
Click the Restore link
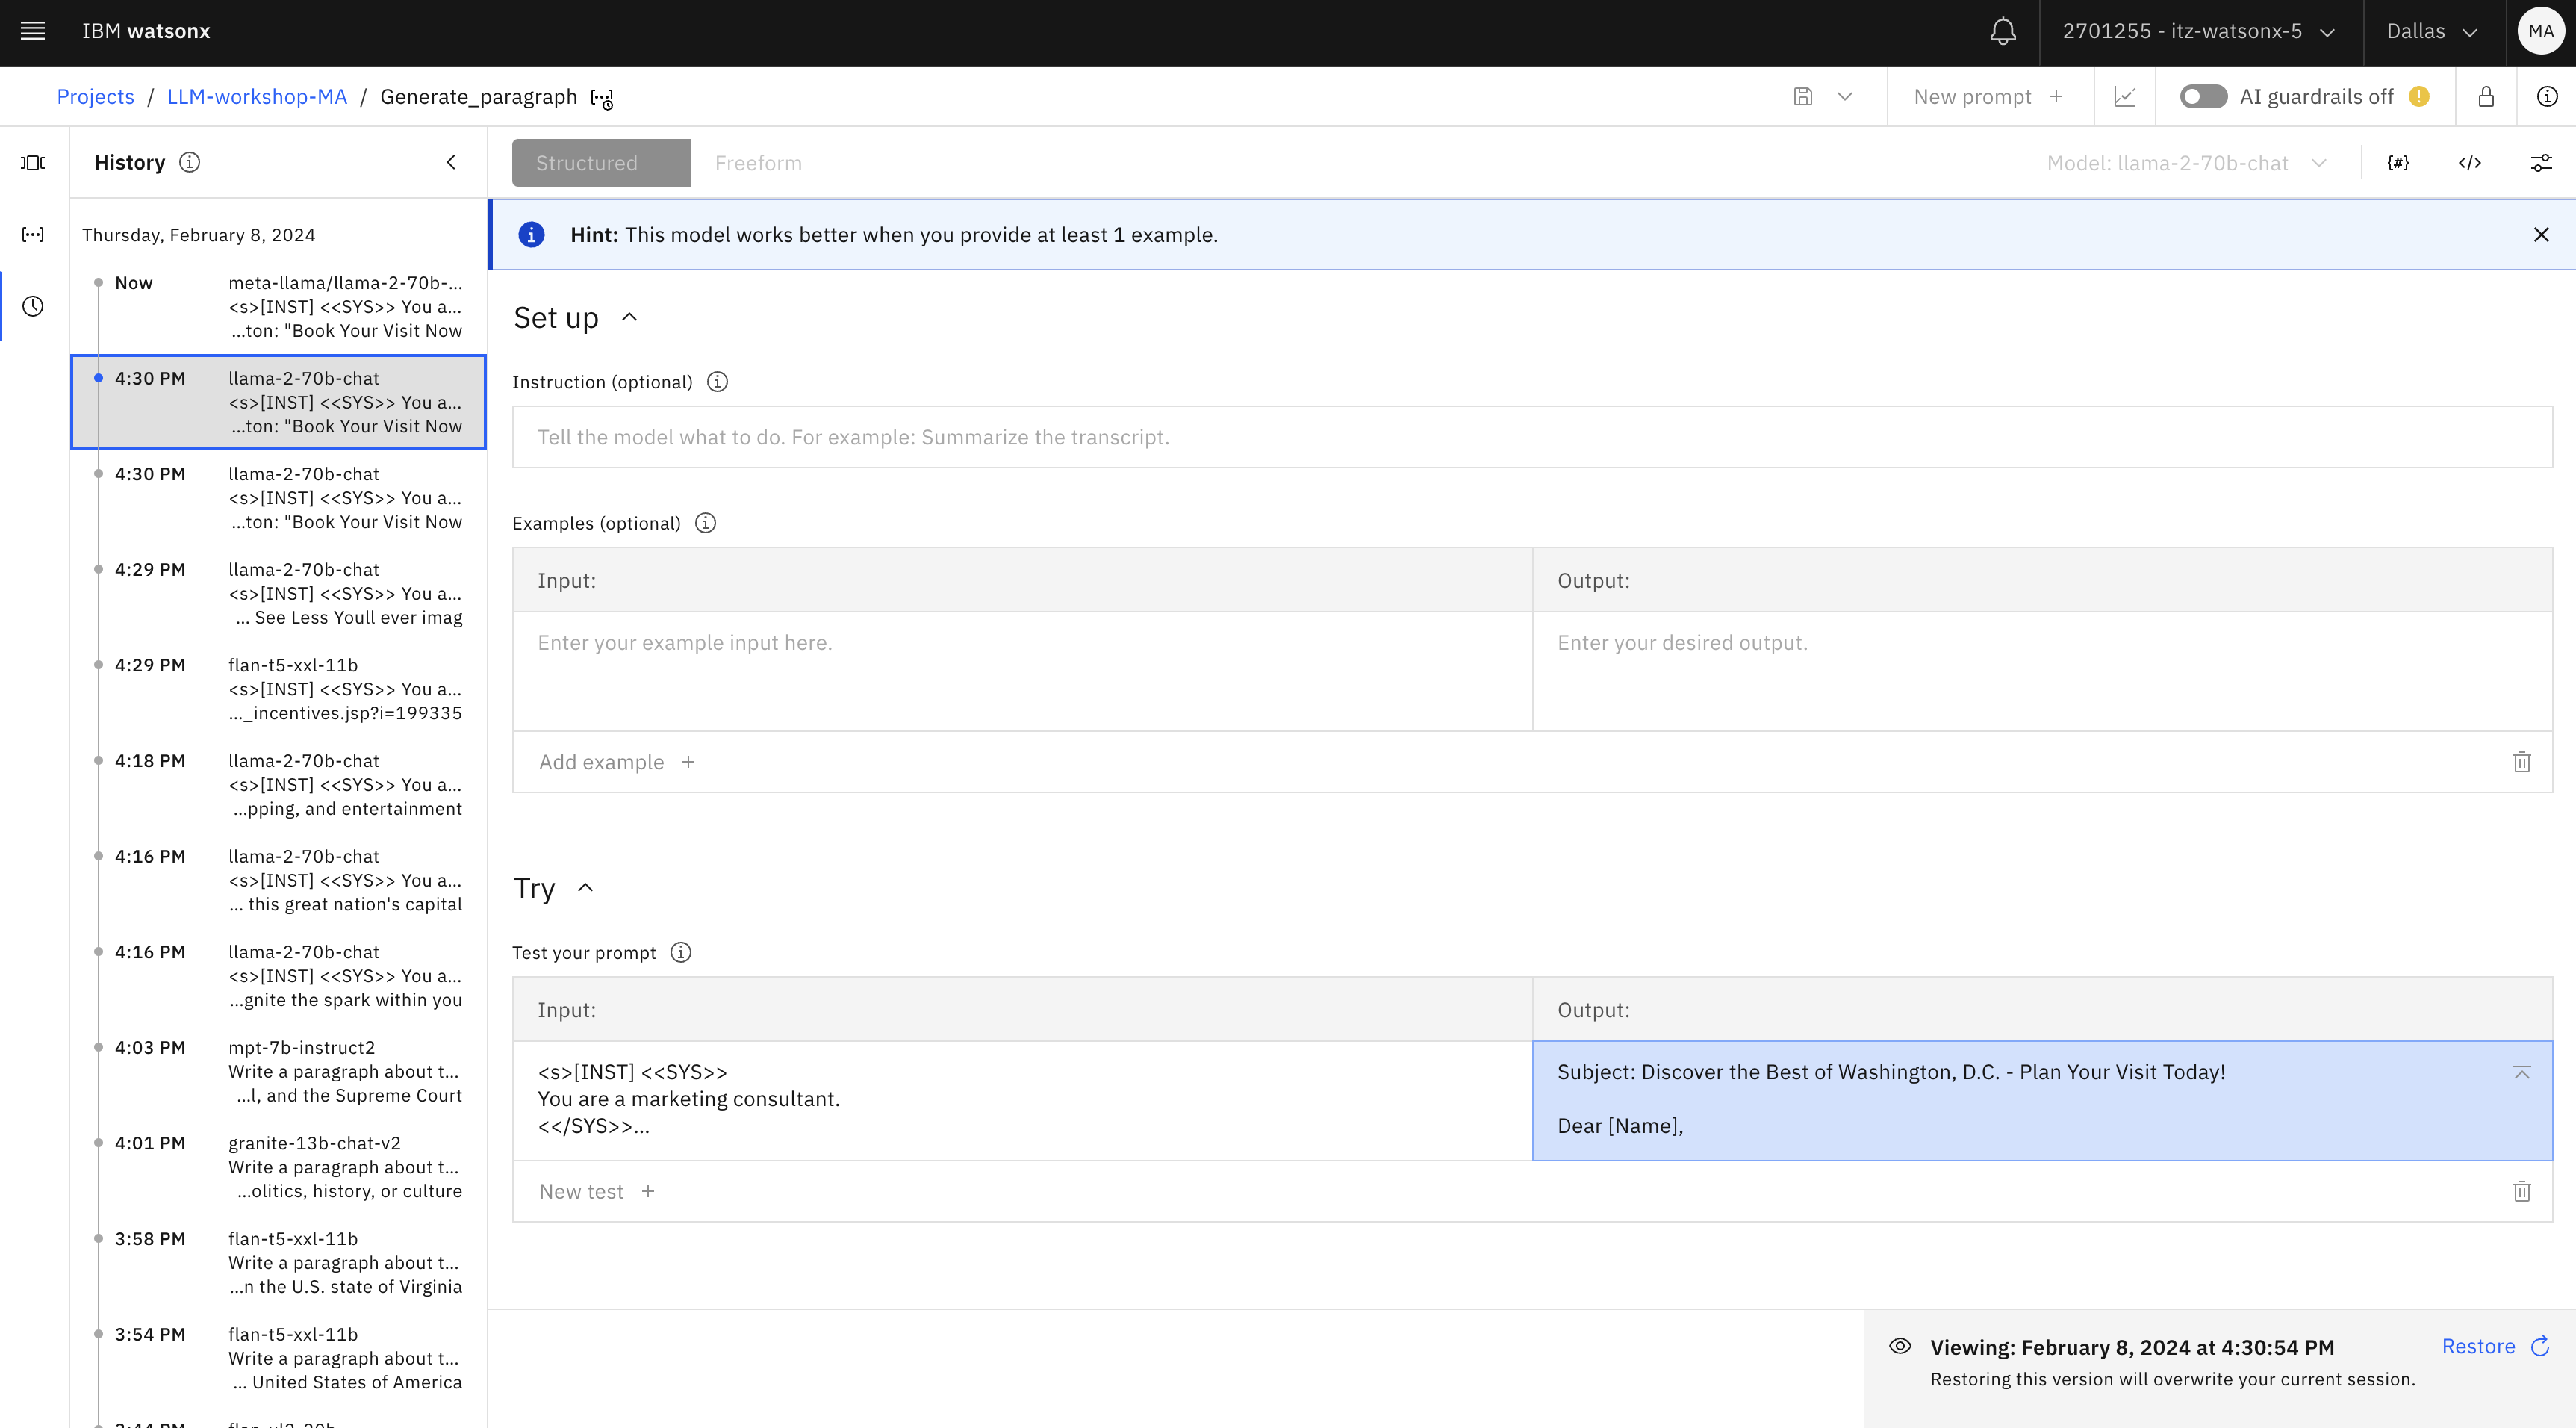(x=2478, y=1346)
